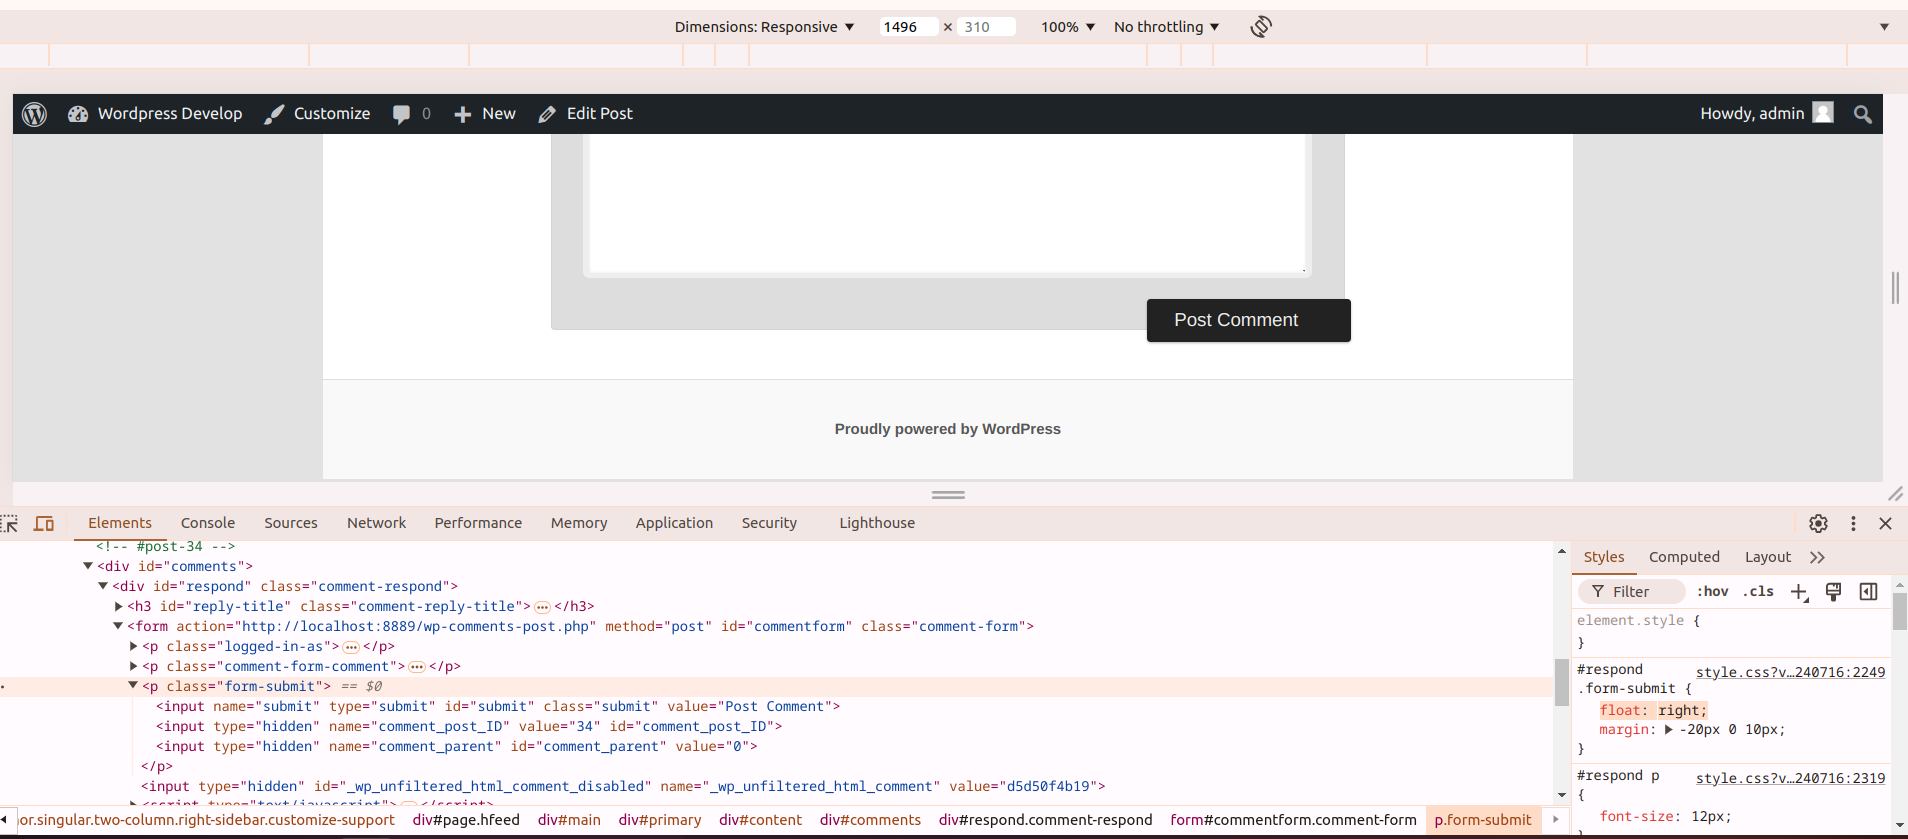This screenshot has height=839, width=1908.
Task: Click breadcrumb p.form-submit
Action: click(x=1482, y=820)
